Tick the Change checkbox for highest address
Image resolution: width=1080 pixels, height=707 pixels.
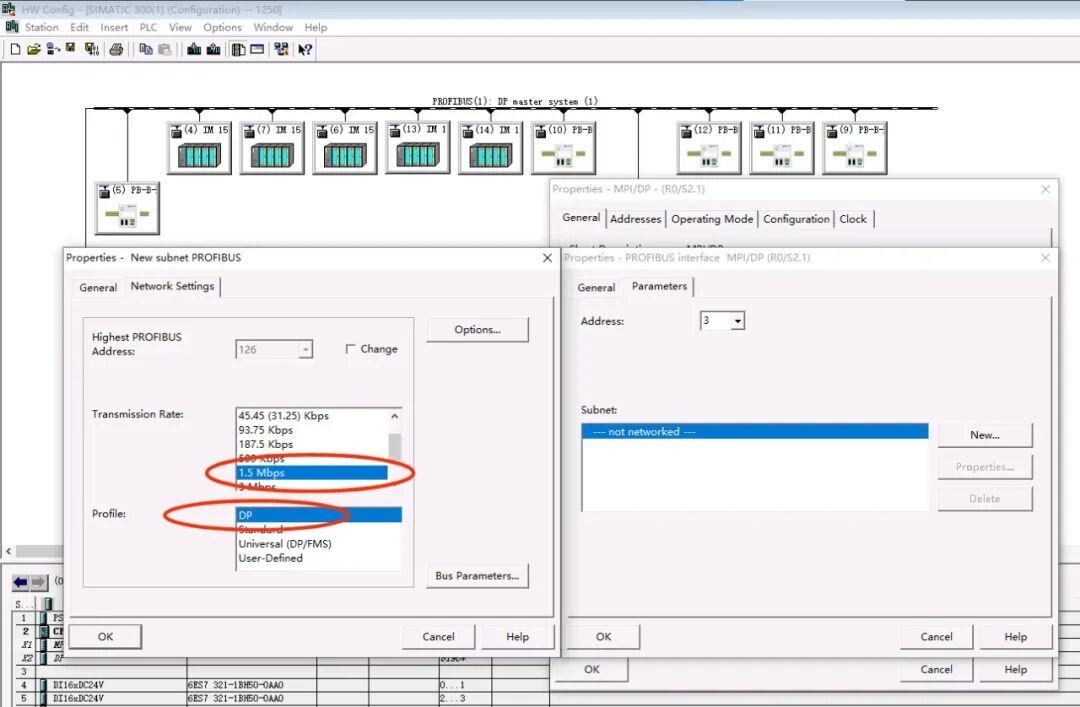tap(351, 349)
